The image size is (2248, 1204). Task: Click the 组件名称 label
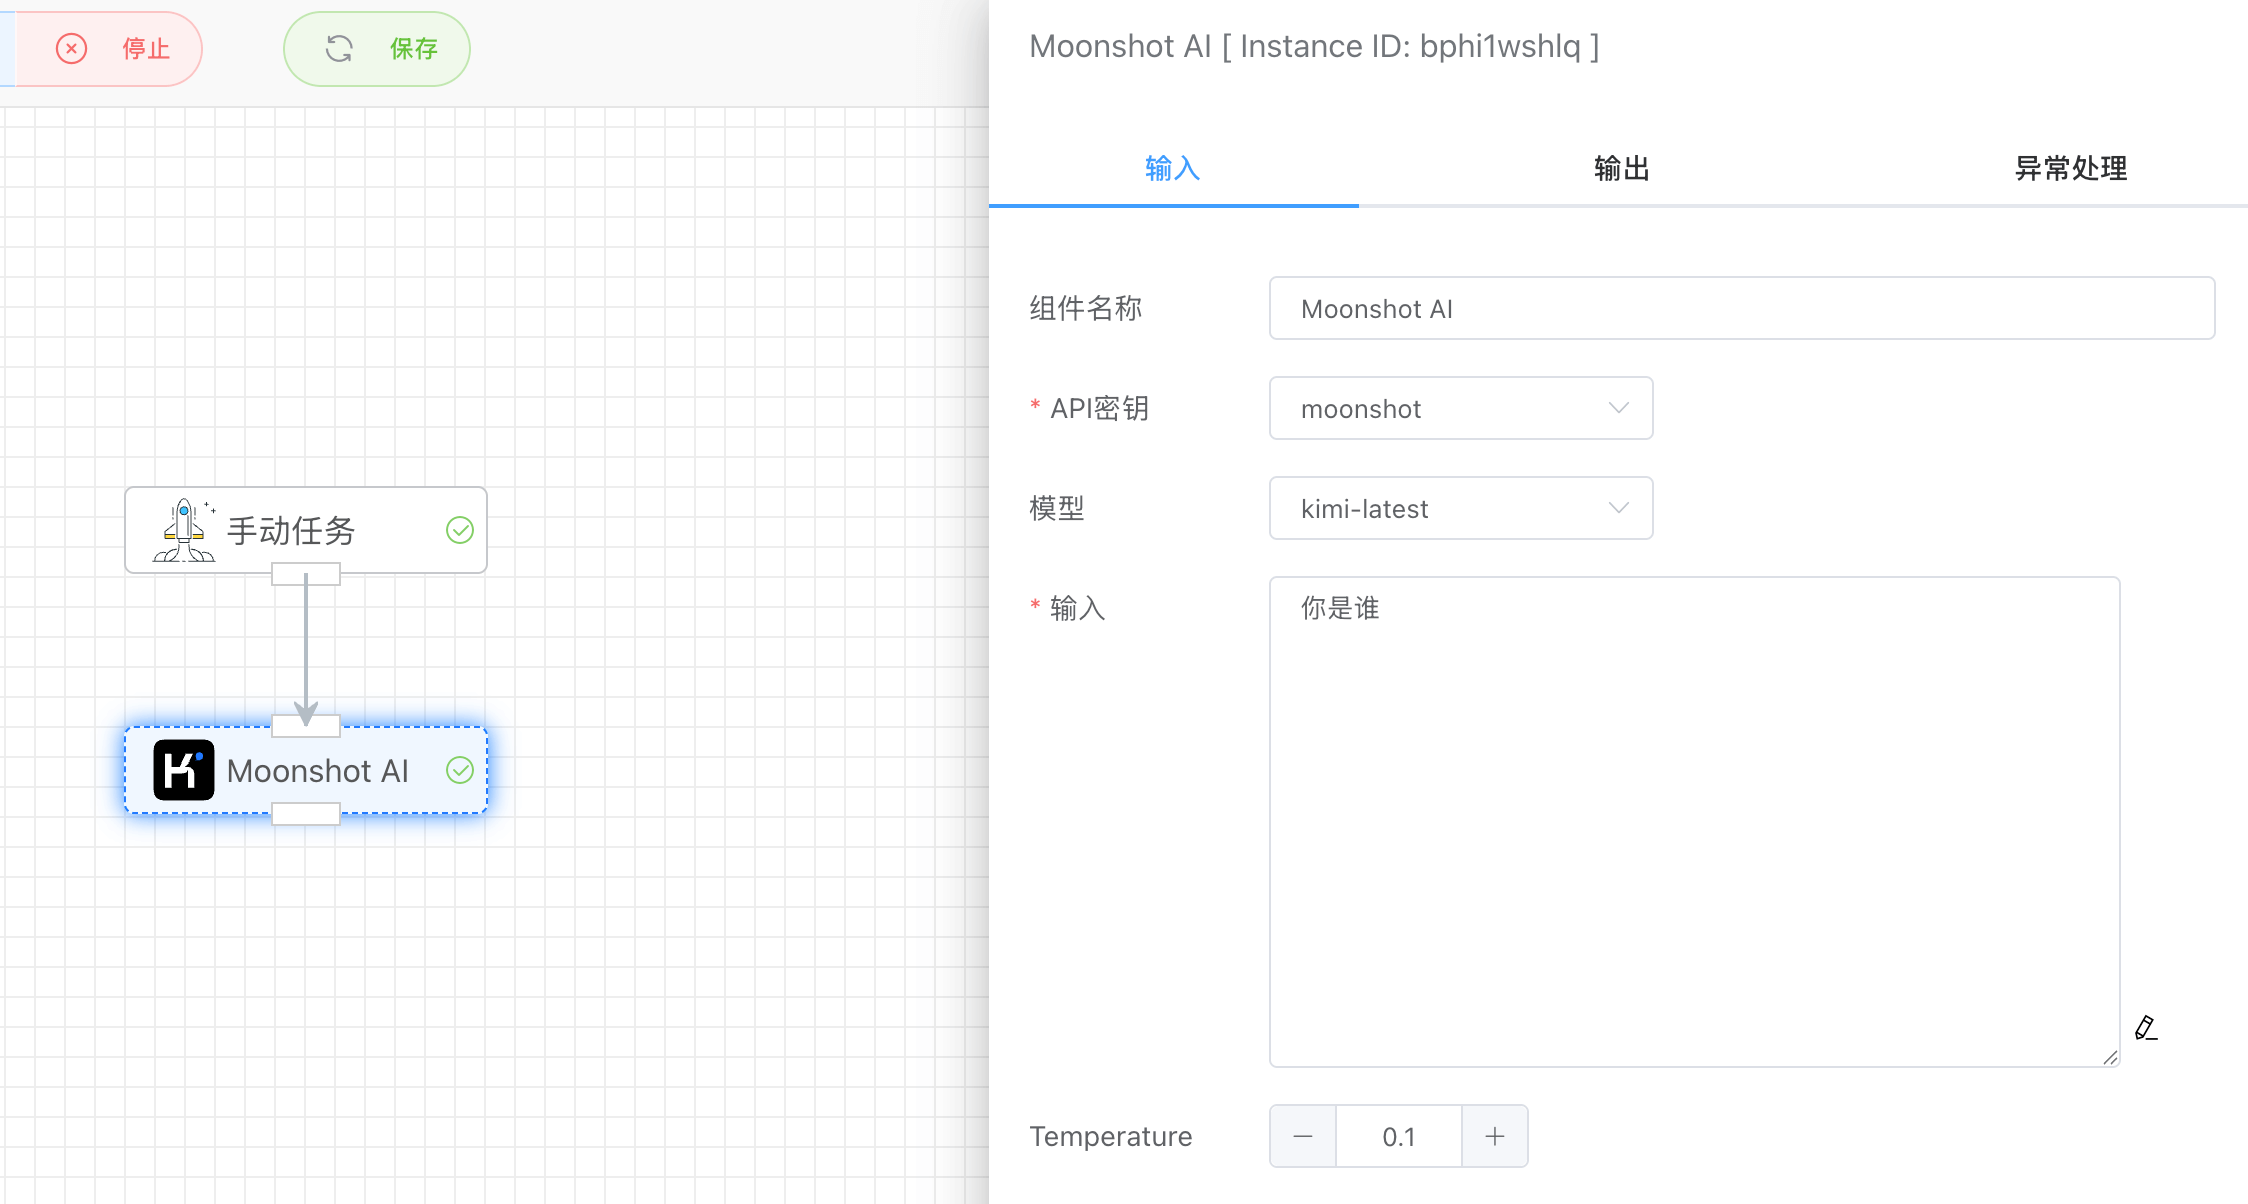click(1086, 308)
